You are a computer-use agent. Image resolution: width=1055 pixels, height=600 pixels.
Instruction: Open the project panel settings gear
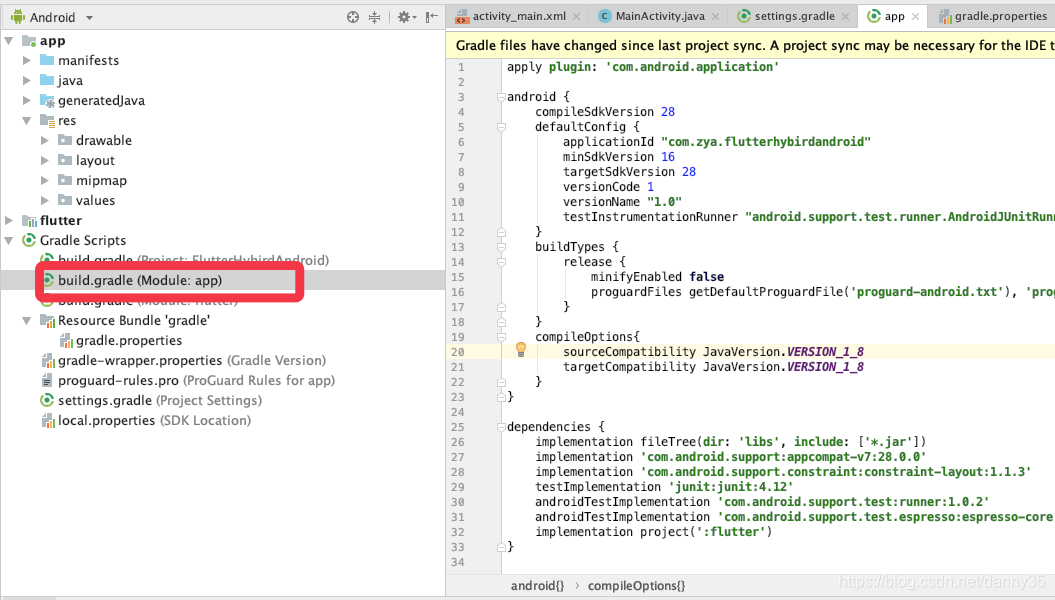coord(403,17)
